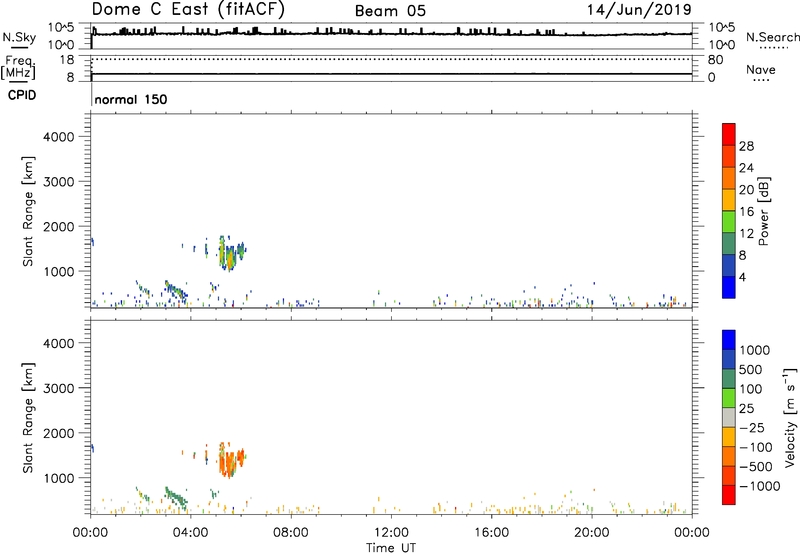Click the "10^5" label beside N.Search
Image resolution: width=800 pixels, height=554 pixels.
click(x=722, y=27)
